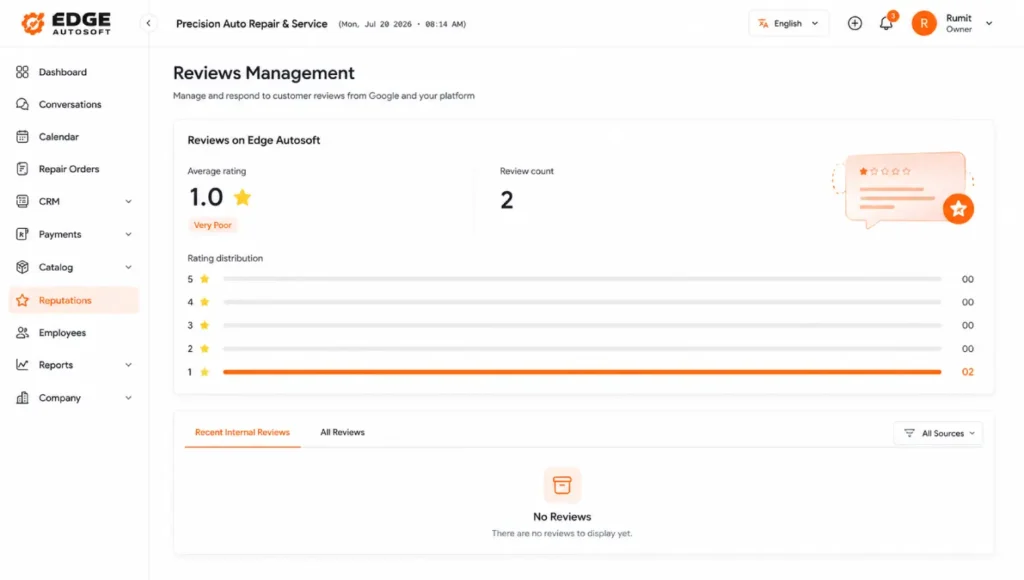Expand the CRM menu chevron
Screen dimensions: 1024x580
[129, 201]
